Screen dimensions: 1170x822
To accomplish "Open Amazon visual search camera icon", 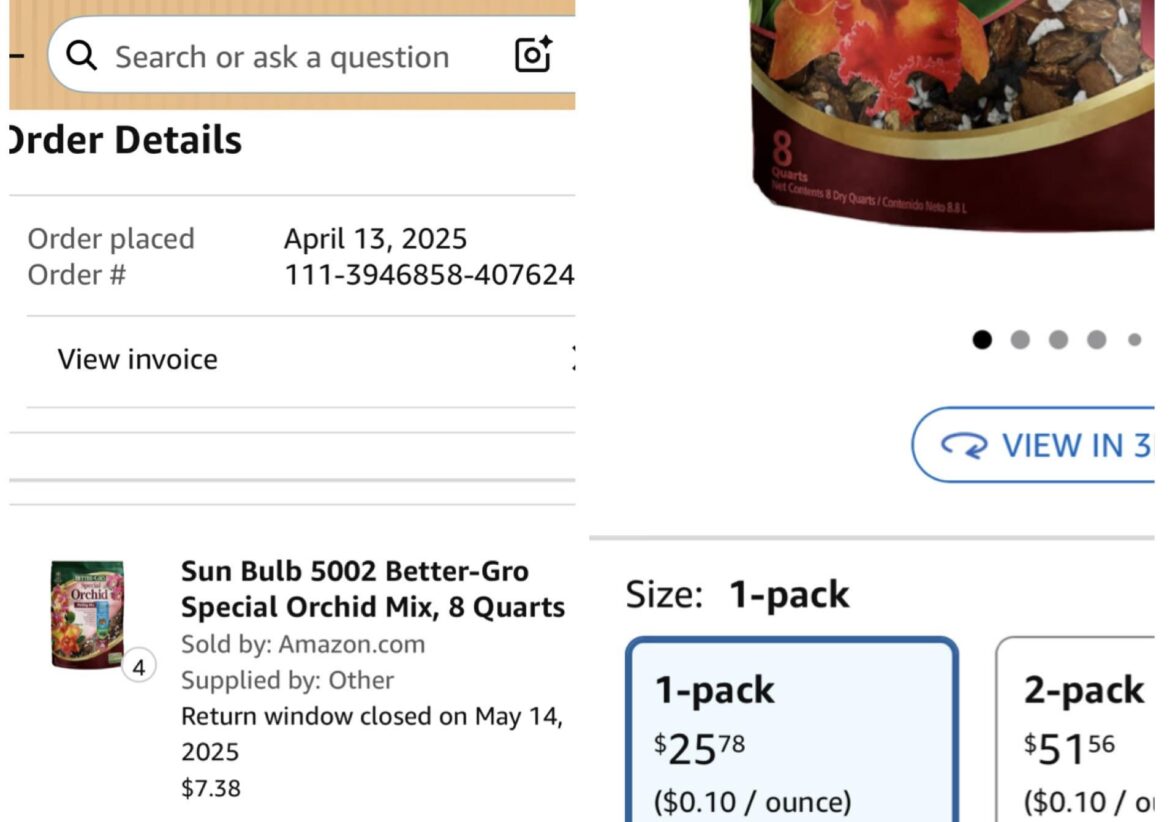I will (532, 55).
